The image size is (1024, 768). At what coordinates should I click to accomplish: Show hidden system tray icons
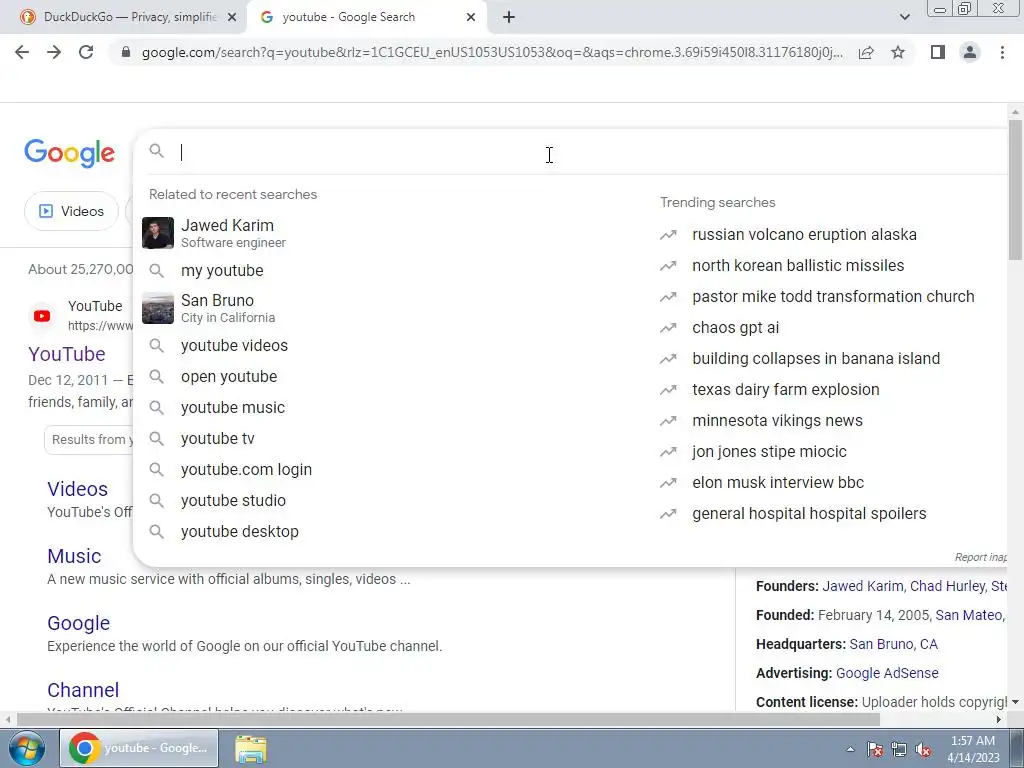[850, 749]
